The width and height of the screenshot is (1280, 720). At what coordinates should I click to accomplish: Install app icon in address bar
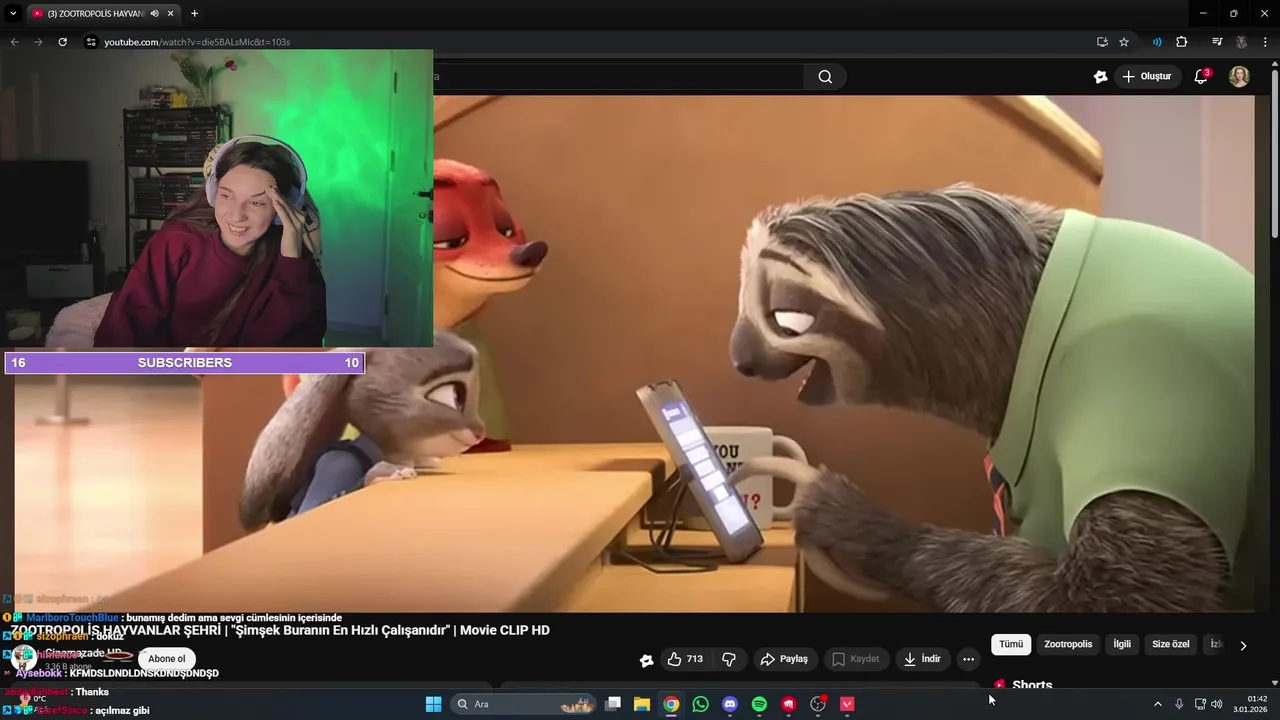point(1102,42)
